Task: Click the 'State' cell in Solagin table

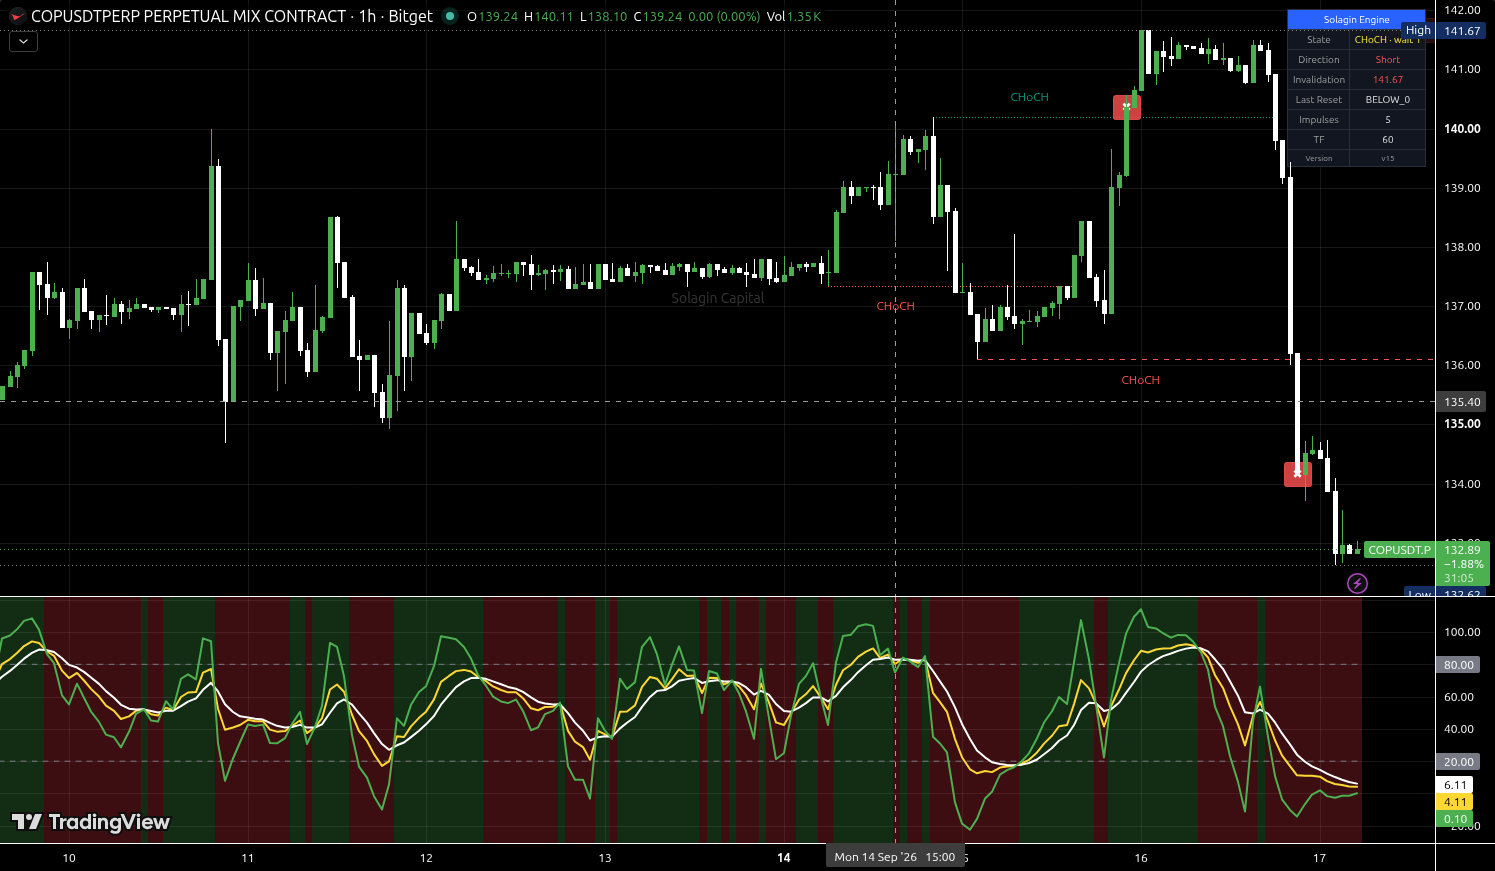Action: [x=1319, y=40]
